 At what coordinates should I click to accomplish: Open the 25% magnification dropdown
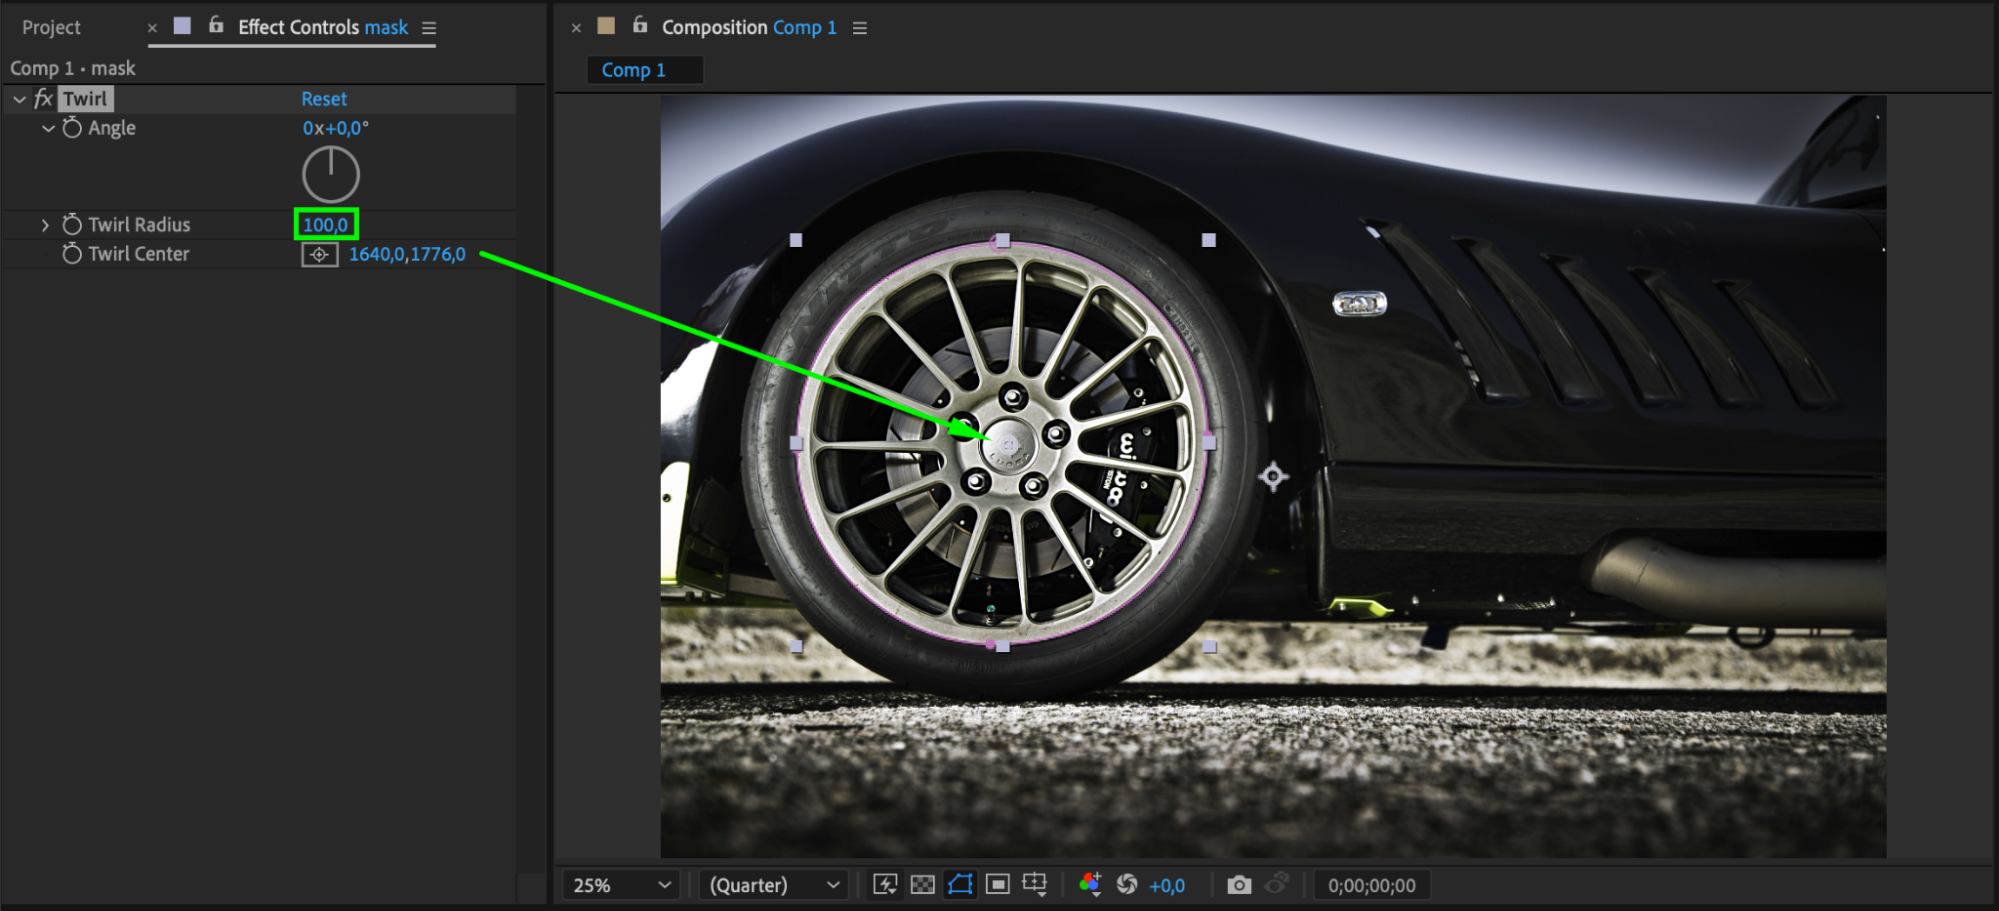pos(620,885)
